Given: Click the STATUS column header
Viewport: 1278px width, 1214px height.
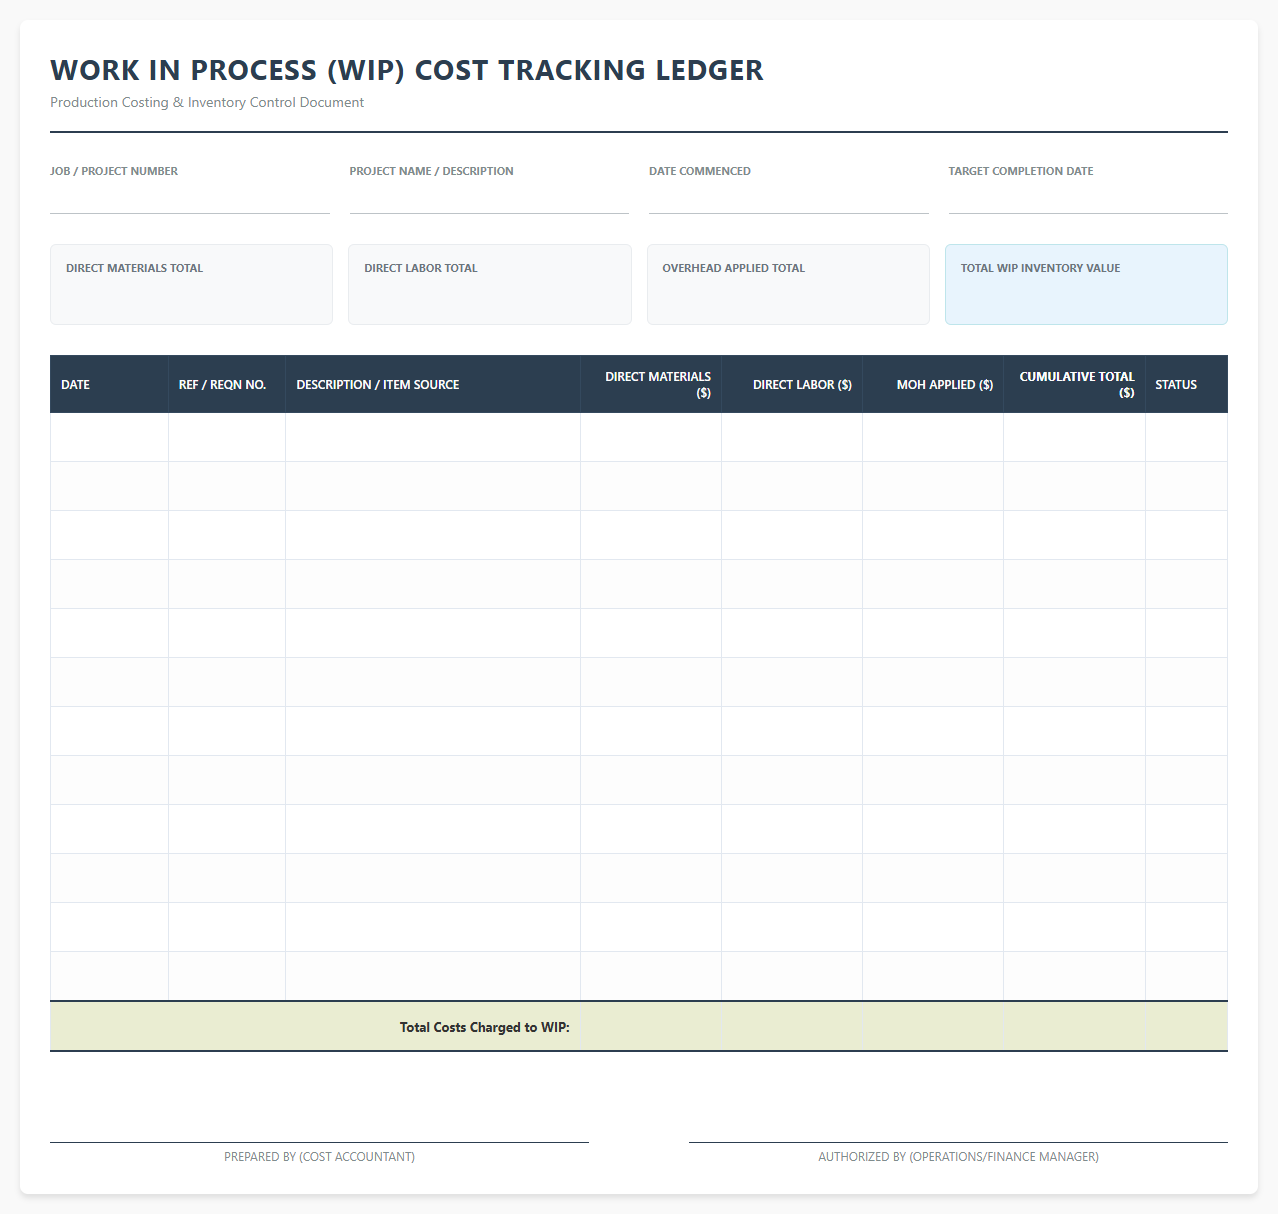Looking at the screenshot, I should coord(1187,384).
